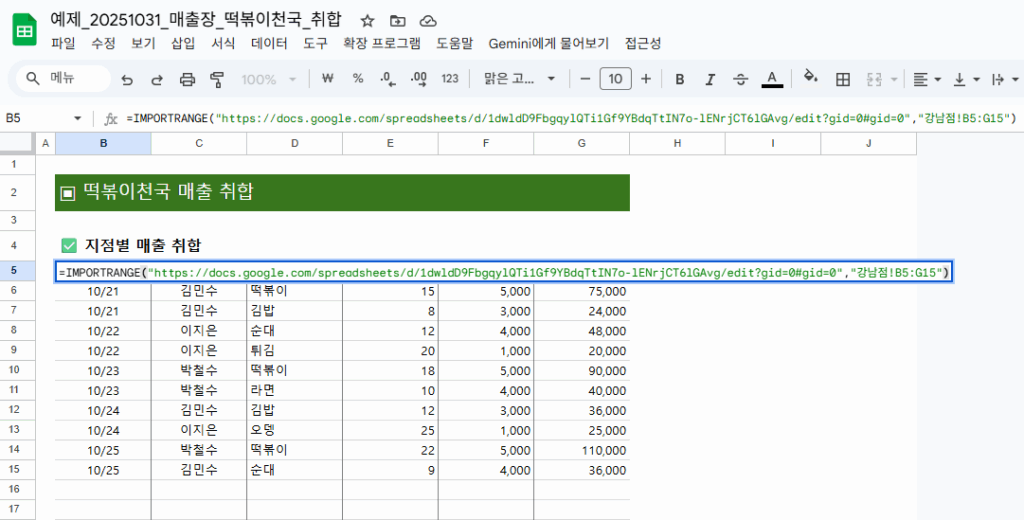Screen dimensions: 1024x520
Task: Open the name box dropdown arrow
Action: (x=78, y=118)
